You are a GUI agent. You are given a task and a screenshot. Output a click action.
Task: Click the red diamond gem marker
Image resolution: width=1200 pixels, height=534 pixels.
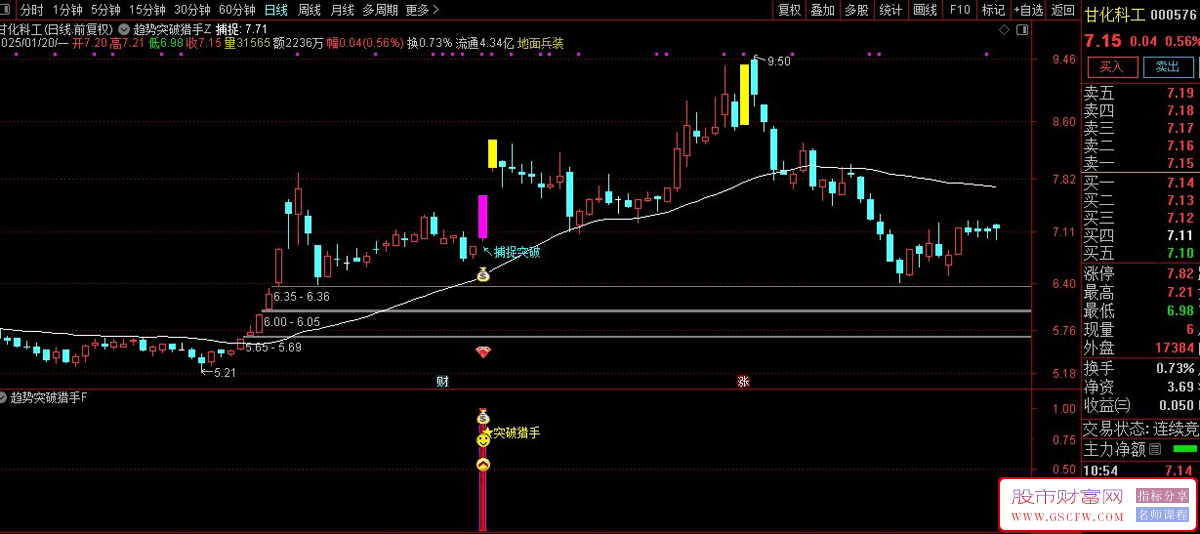(483, 351)
